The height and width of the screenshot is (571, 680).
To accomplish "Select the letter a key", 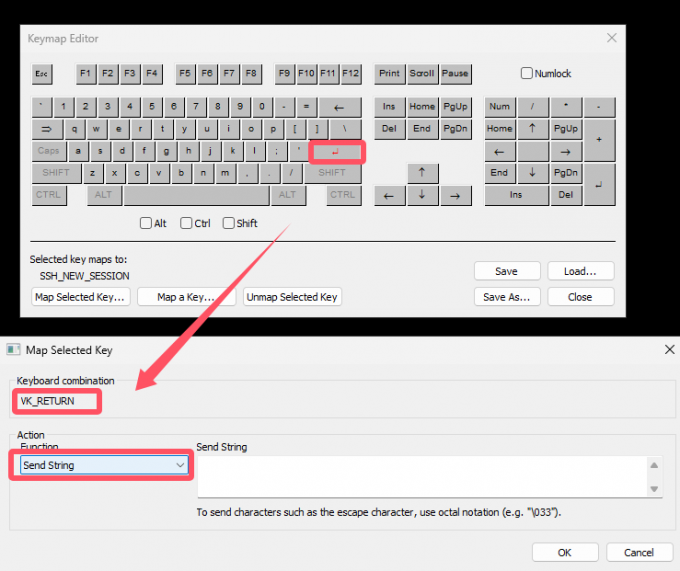I will point(78,151).
